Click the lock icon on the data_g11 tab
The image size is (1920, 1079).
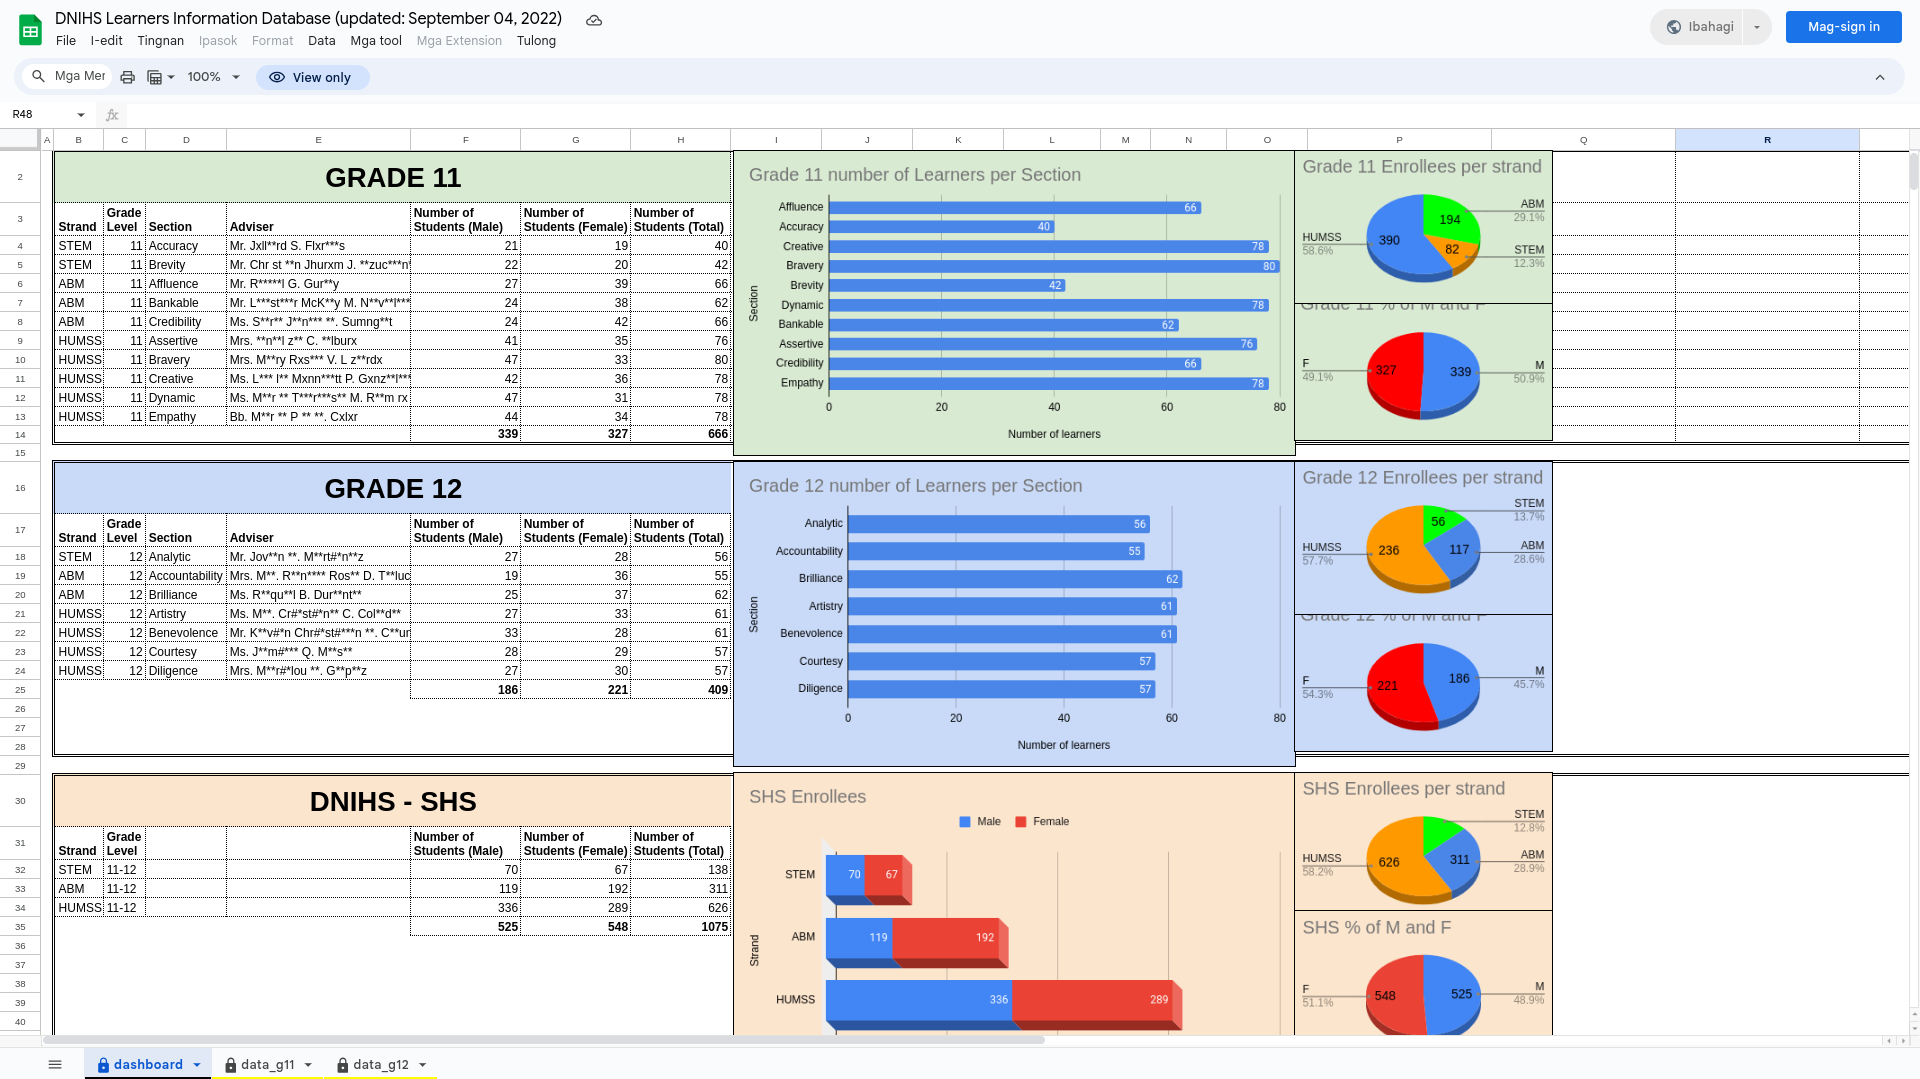tap(231, 1064)
